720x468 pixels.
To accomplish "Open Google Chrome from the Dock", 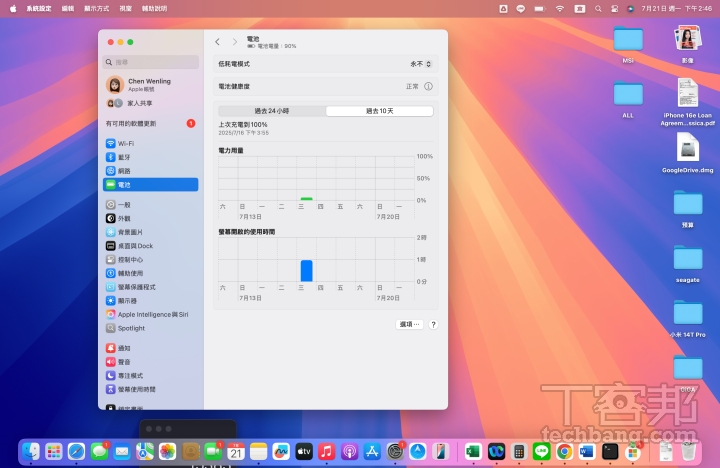I will 564,452.
